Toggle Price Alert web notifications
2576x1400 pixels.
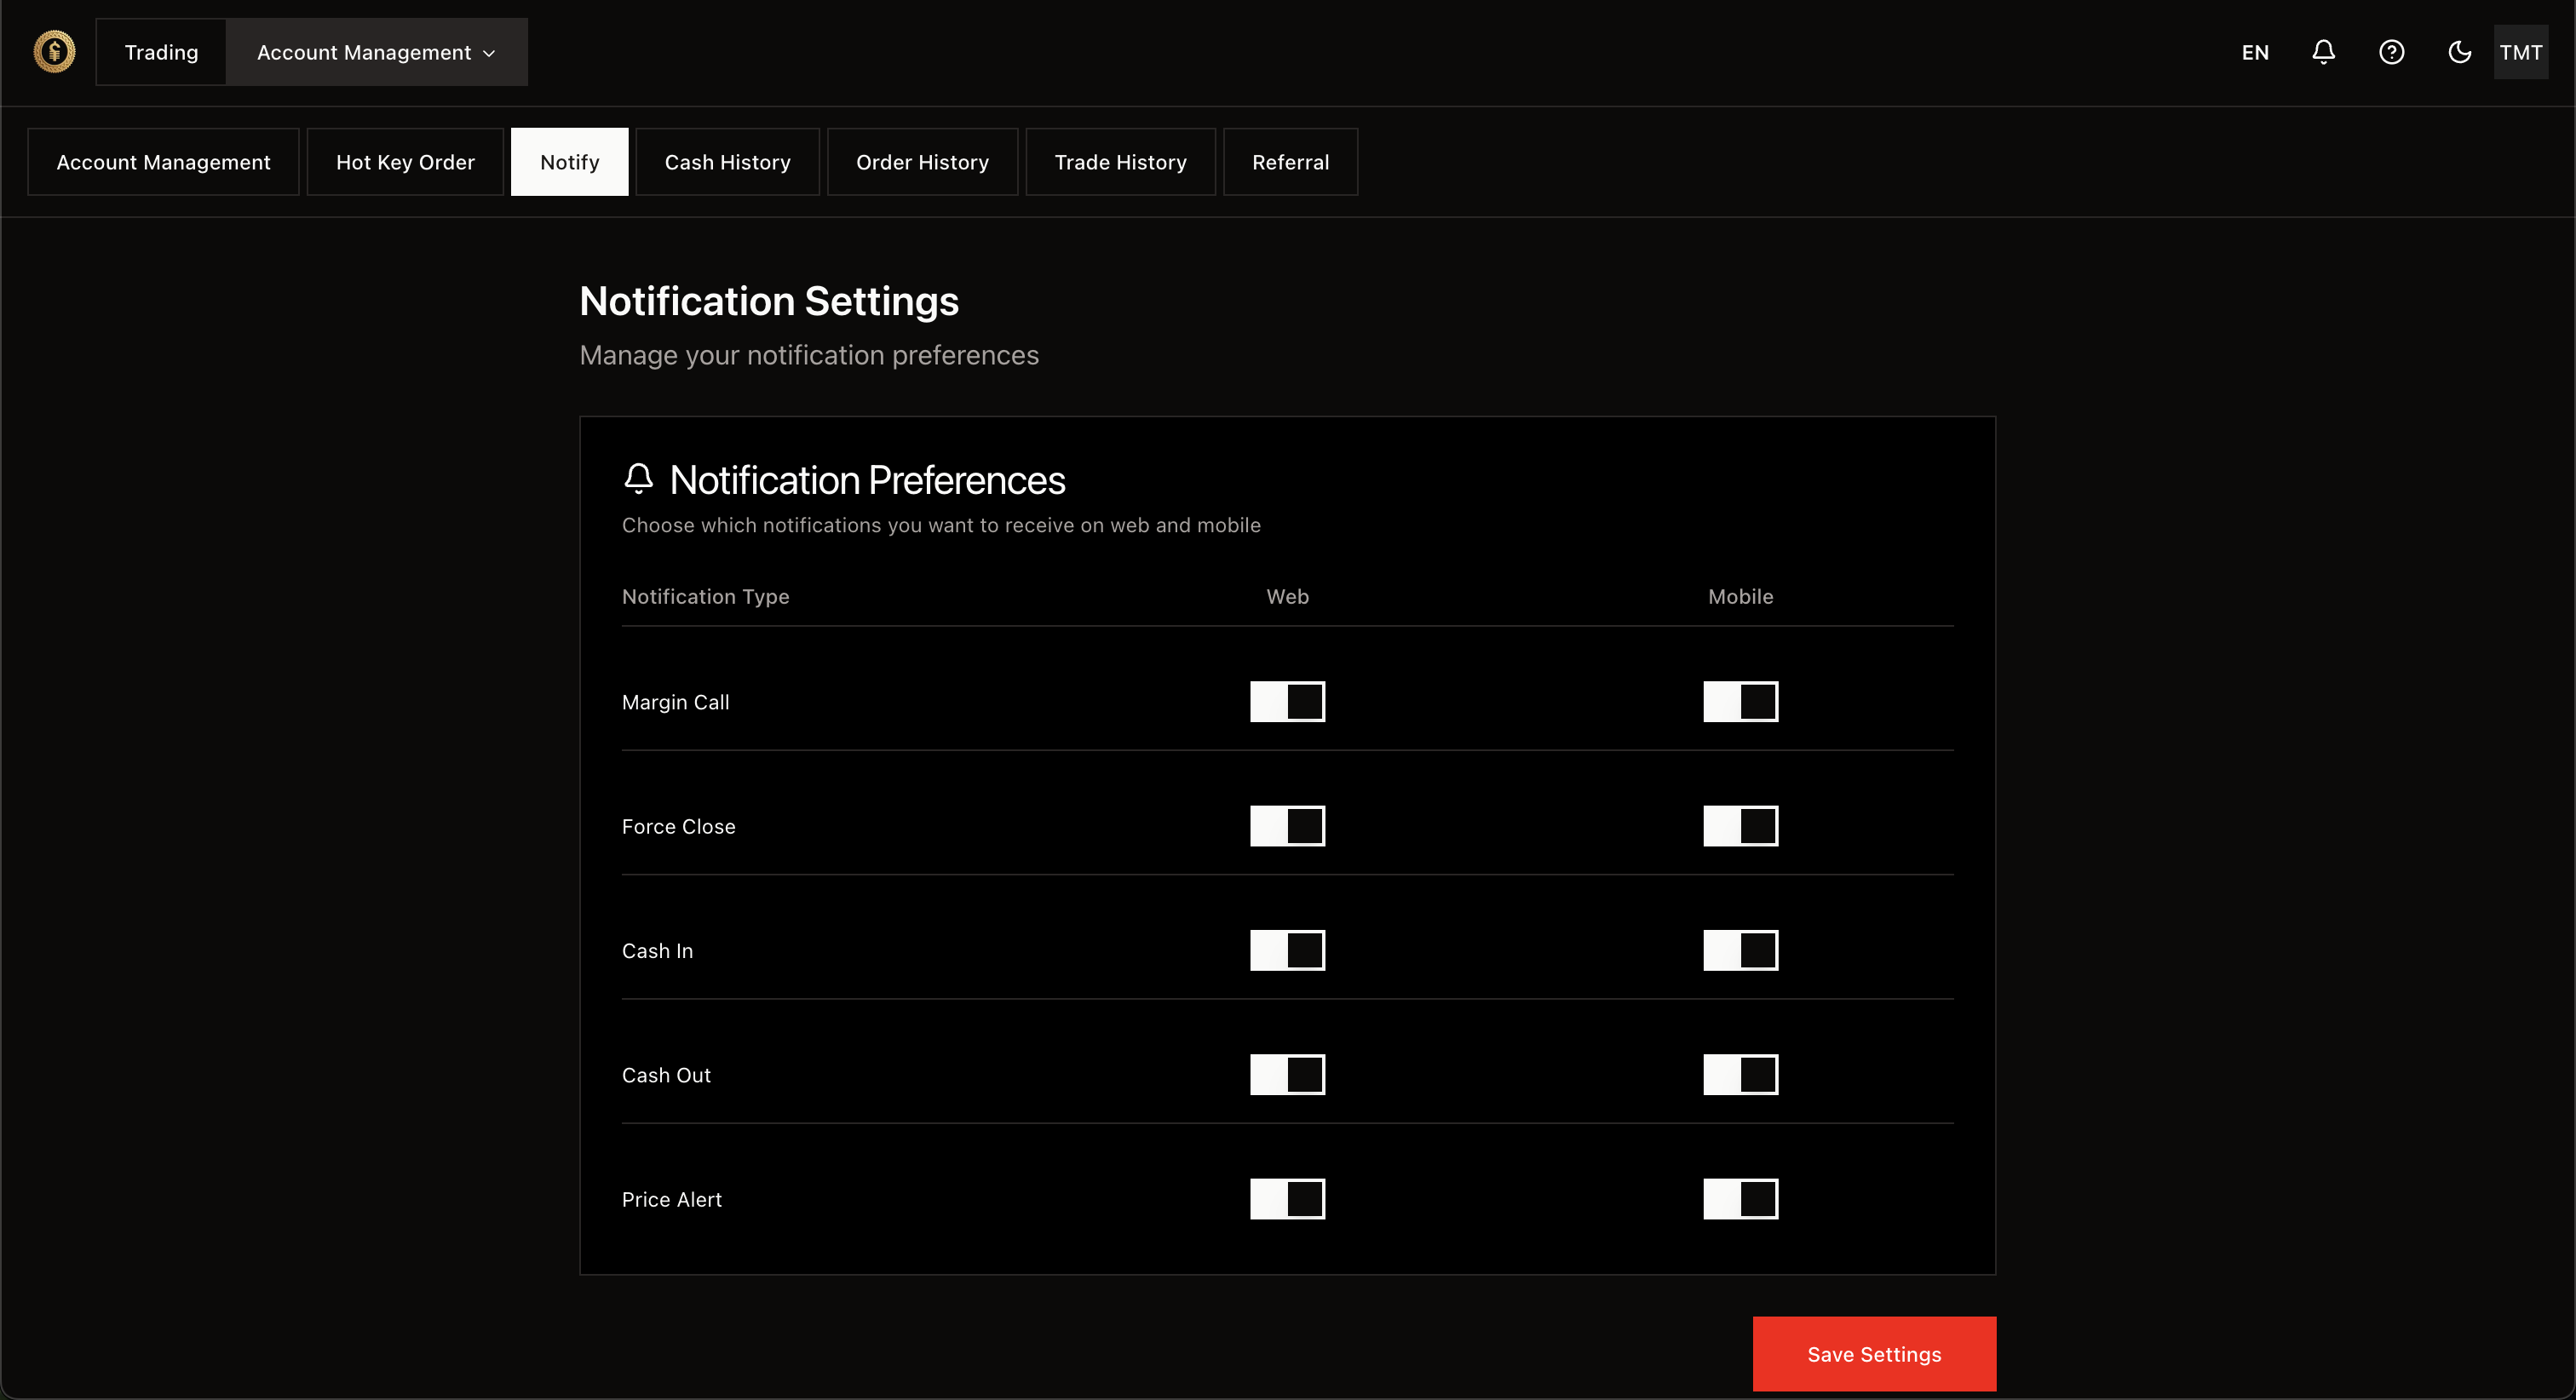[x=1287, y=1199]
